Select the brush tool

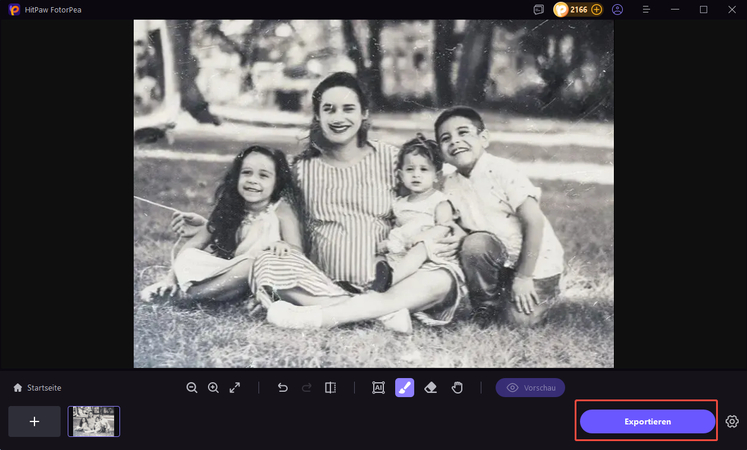click(x=404, y=388)
